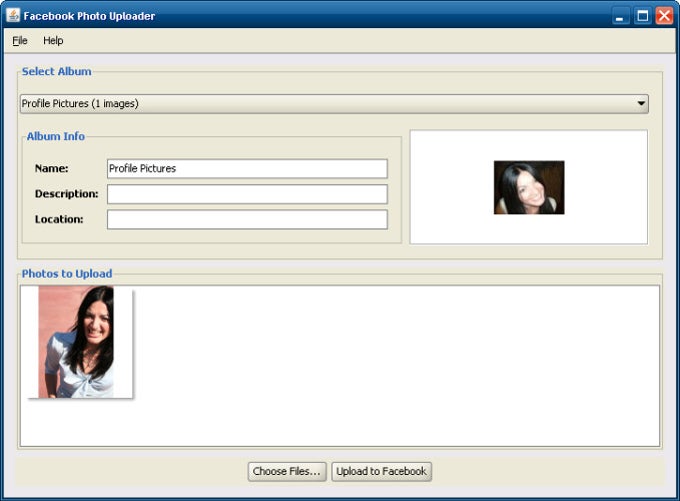This screenshot has width=680, height=501.
Task: Close the Facebook Photo Uploader window
Action: pos(664,16)
